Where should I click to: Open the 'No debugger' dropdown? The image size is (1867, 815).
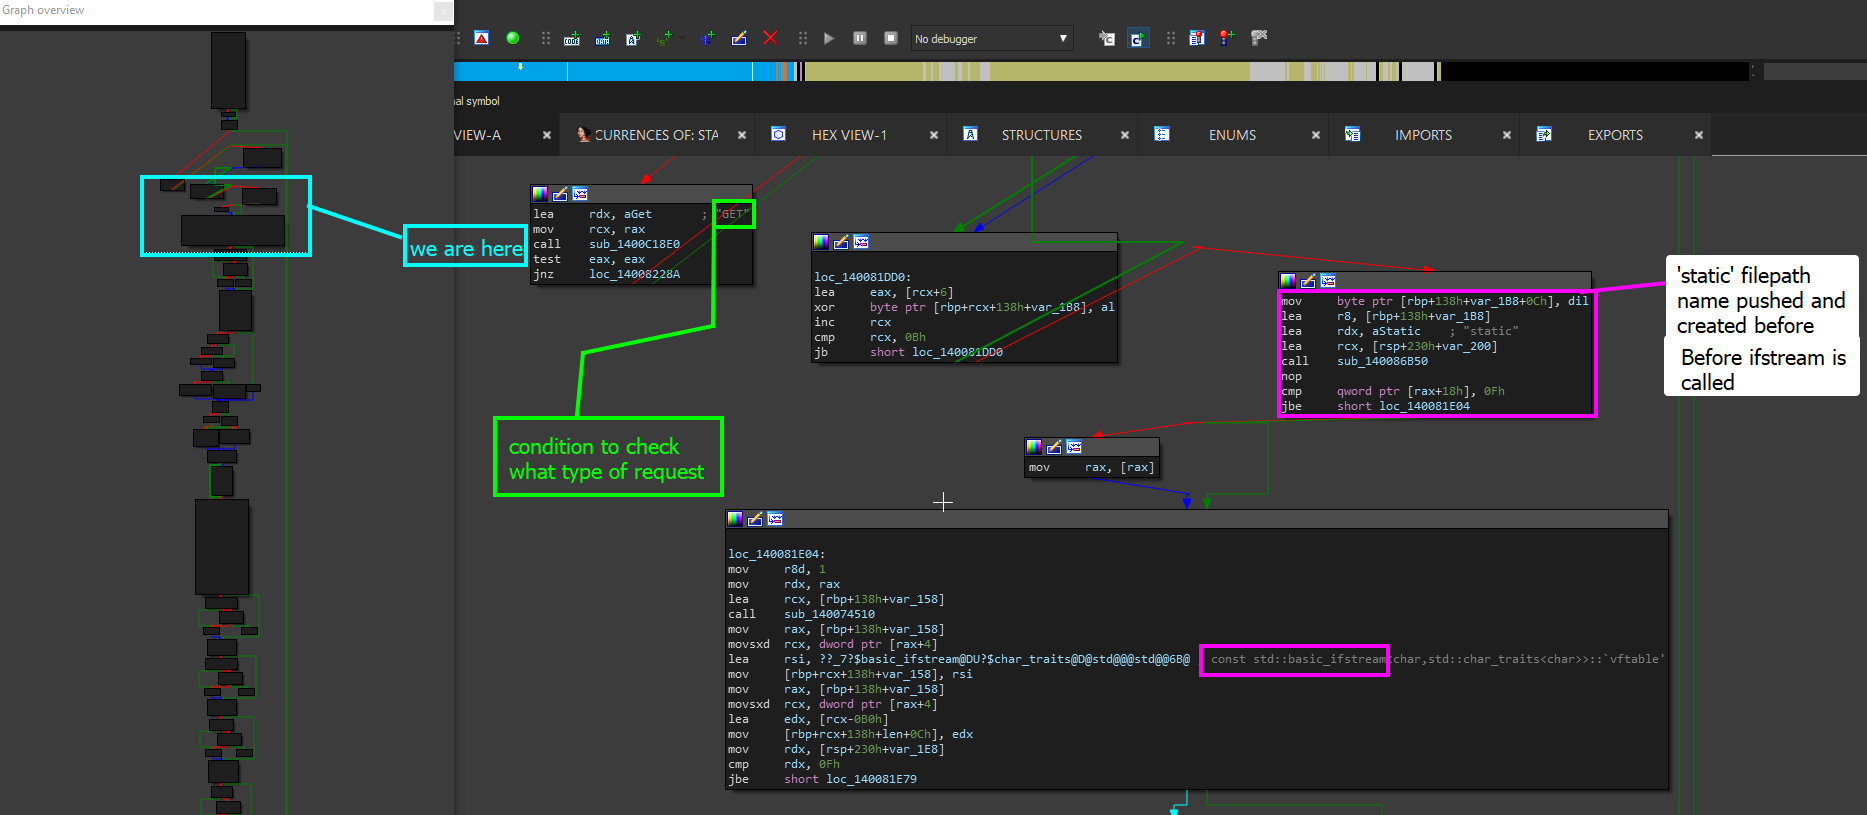(x=1062, y=39)
